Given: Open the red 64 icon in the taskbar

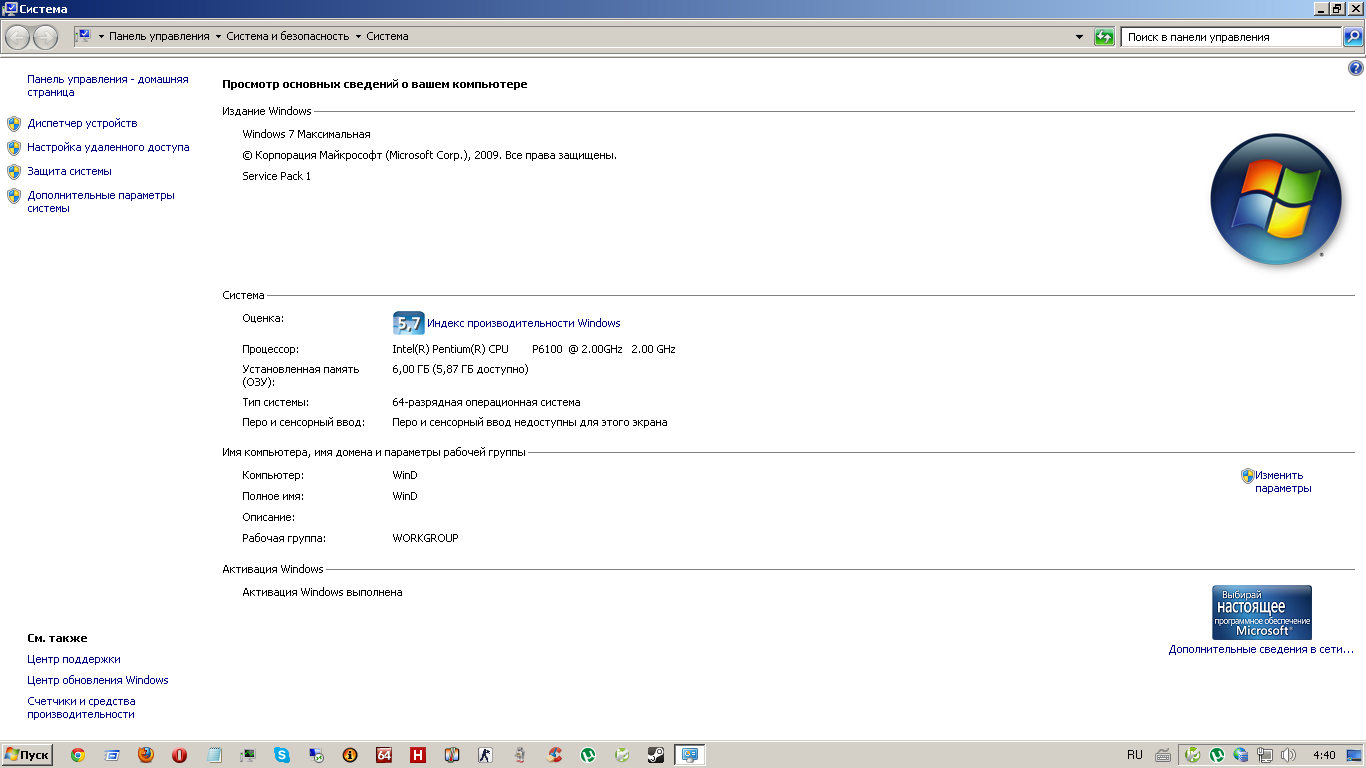Looking at the screenshot, I should pos(384,755).
